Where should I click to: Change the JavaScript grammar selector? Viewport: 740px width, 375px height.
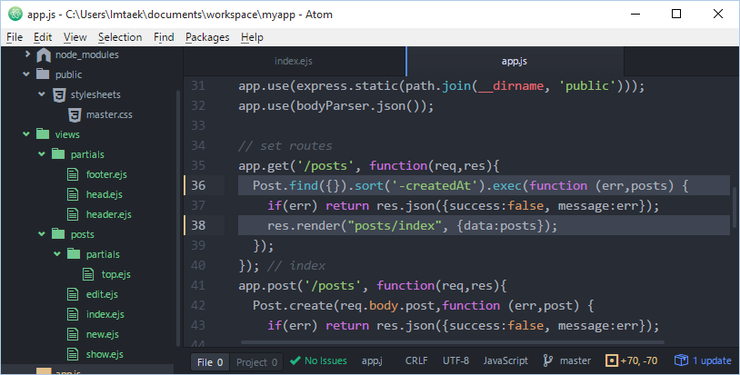(505, 361)
